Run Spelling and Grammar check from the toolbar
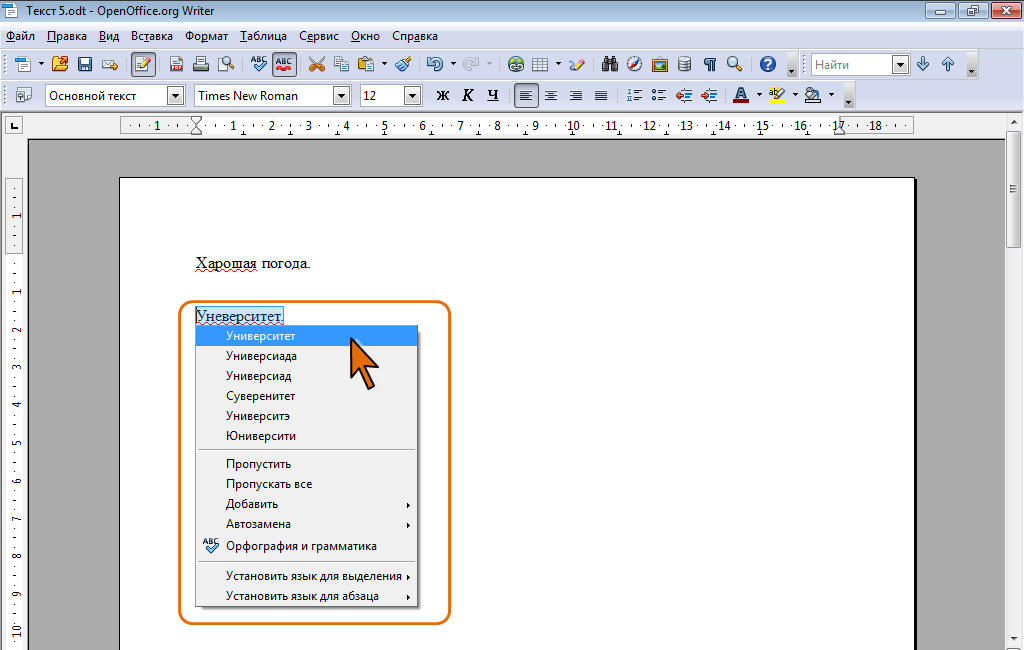Screen dimensions: 1024x650 click(x=259, y=64)
